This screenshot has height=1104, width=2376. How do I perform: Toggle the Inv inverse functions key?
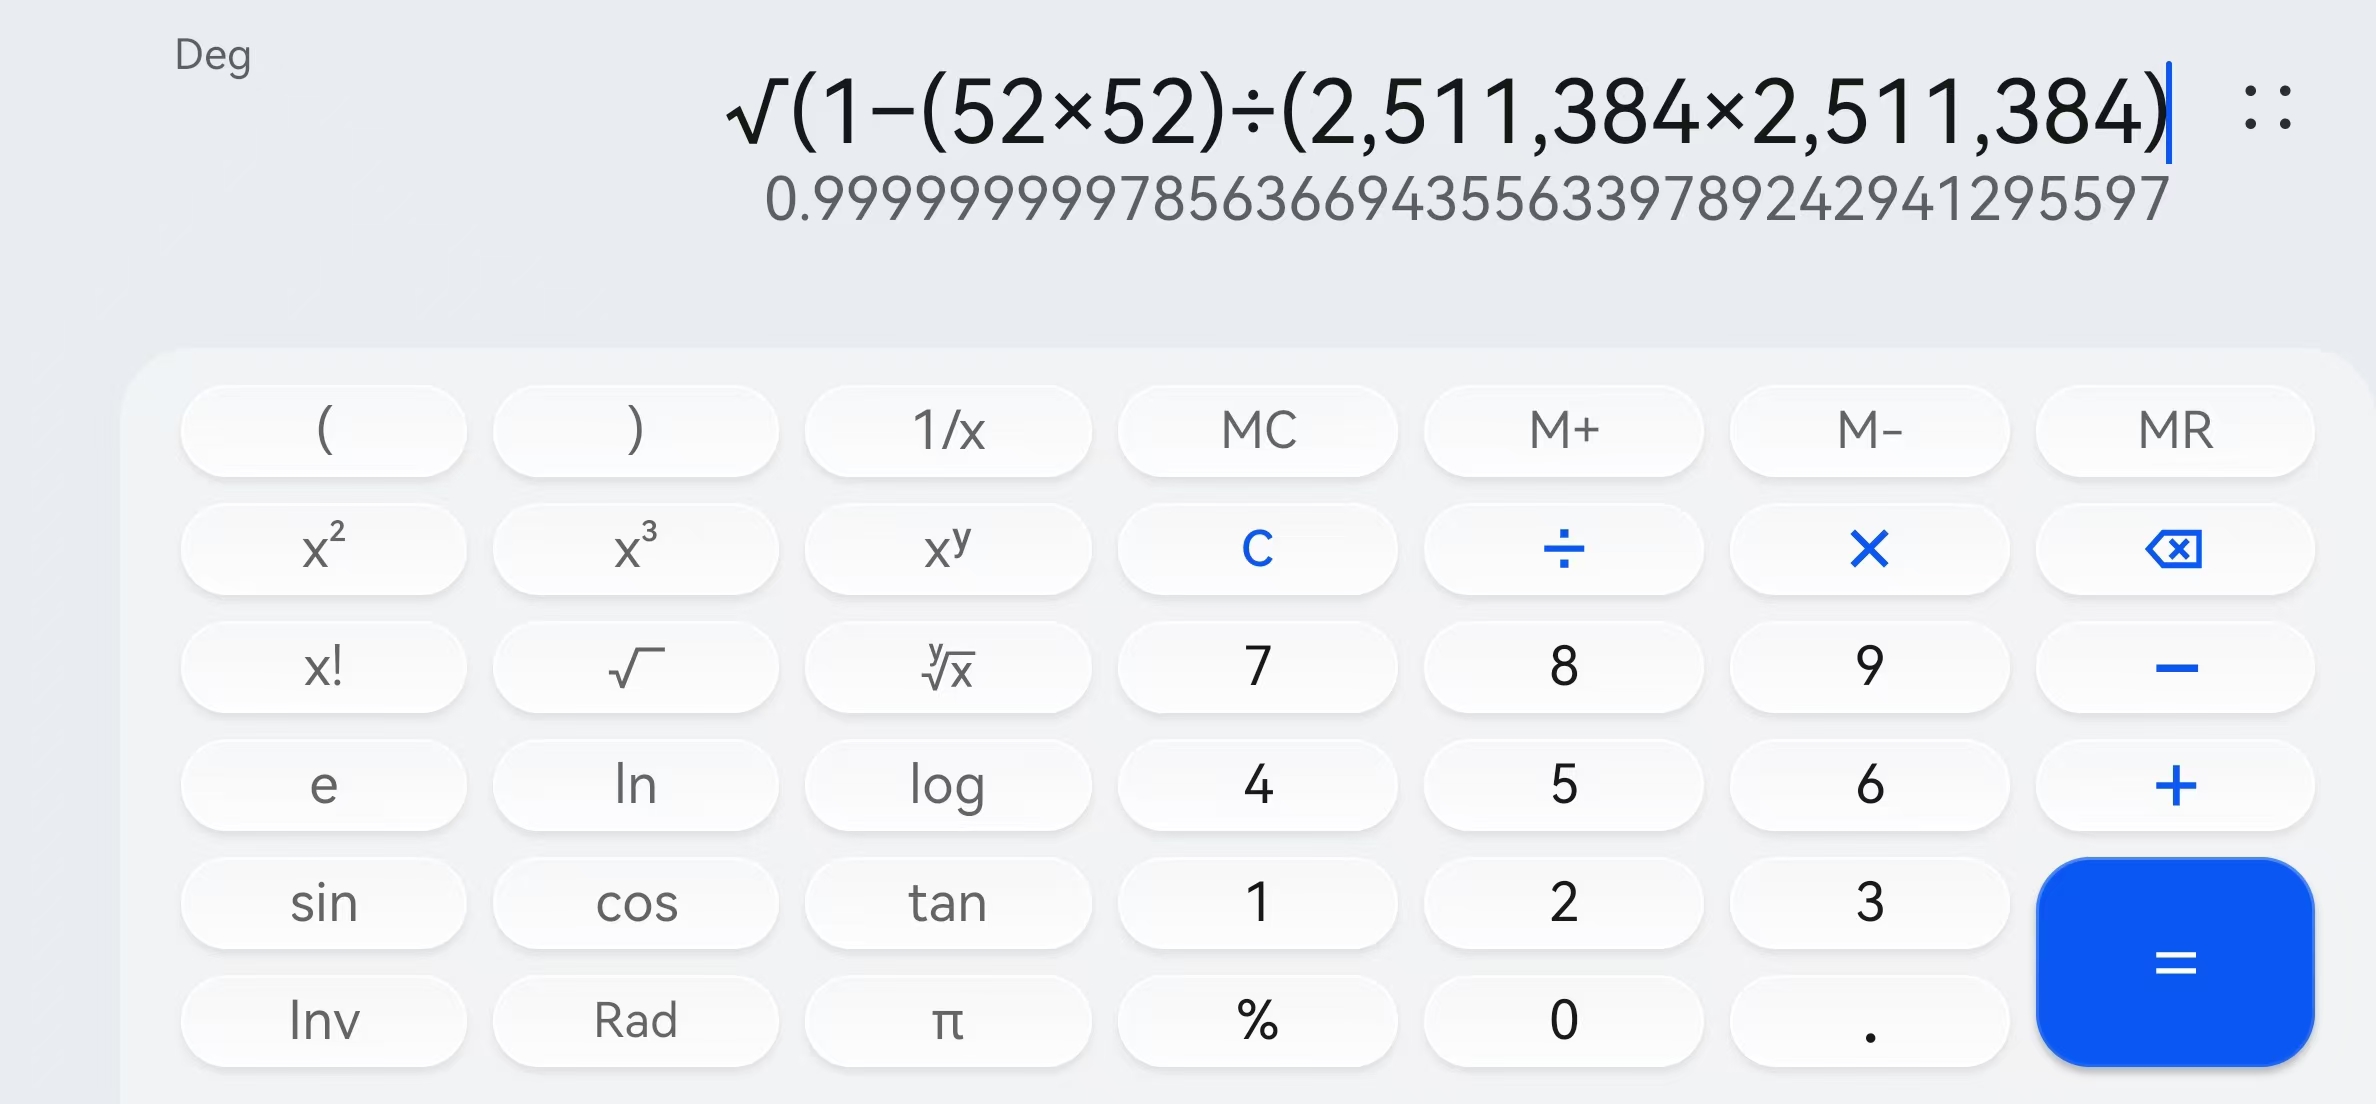tap(323, 1021)
